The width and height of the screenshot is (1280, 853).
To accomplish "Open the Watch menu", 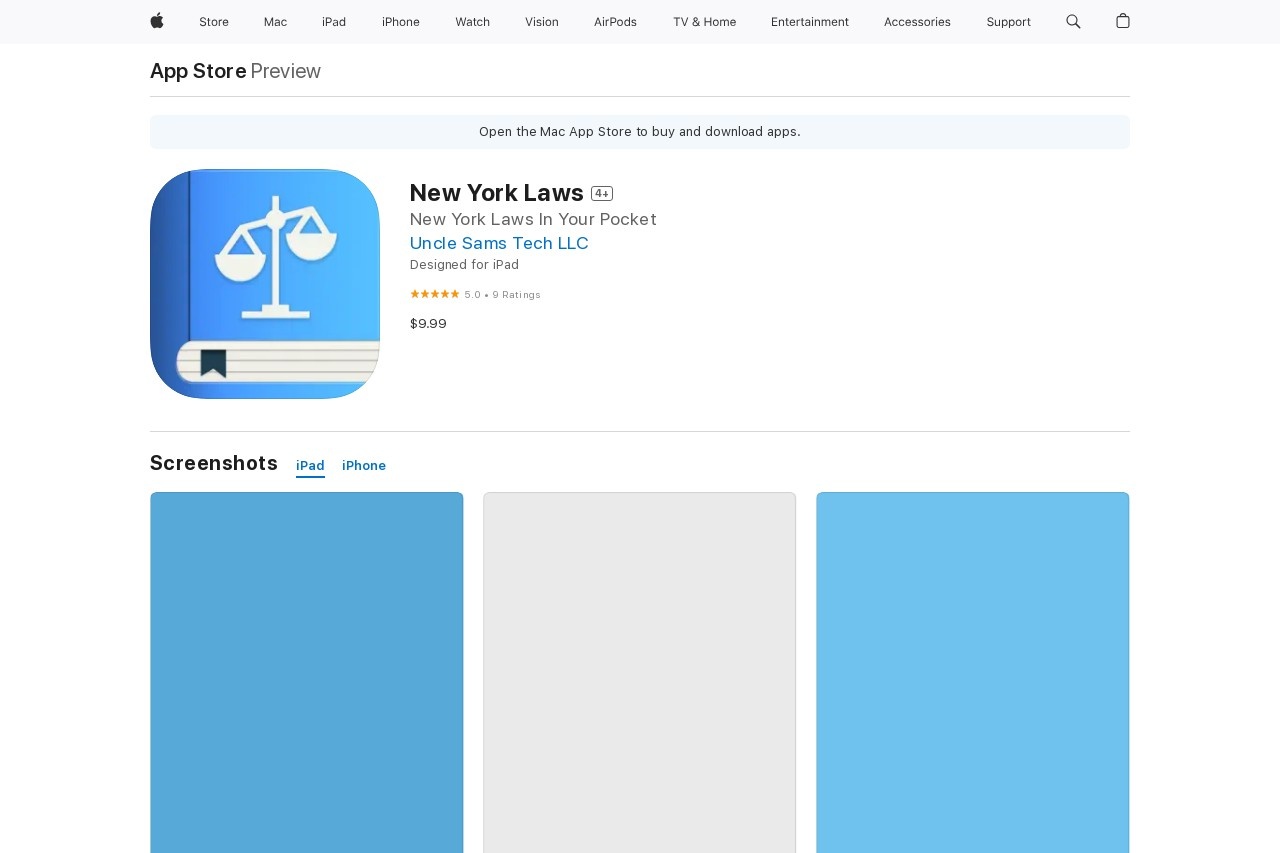I will 473,22.
